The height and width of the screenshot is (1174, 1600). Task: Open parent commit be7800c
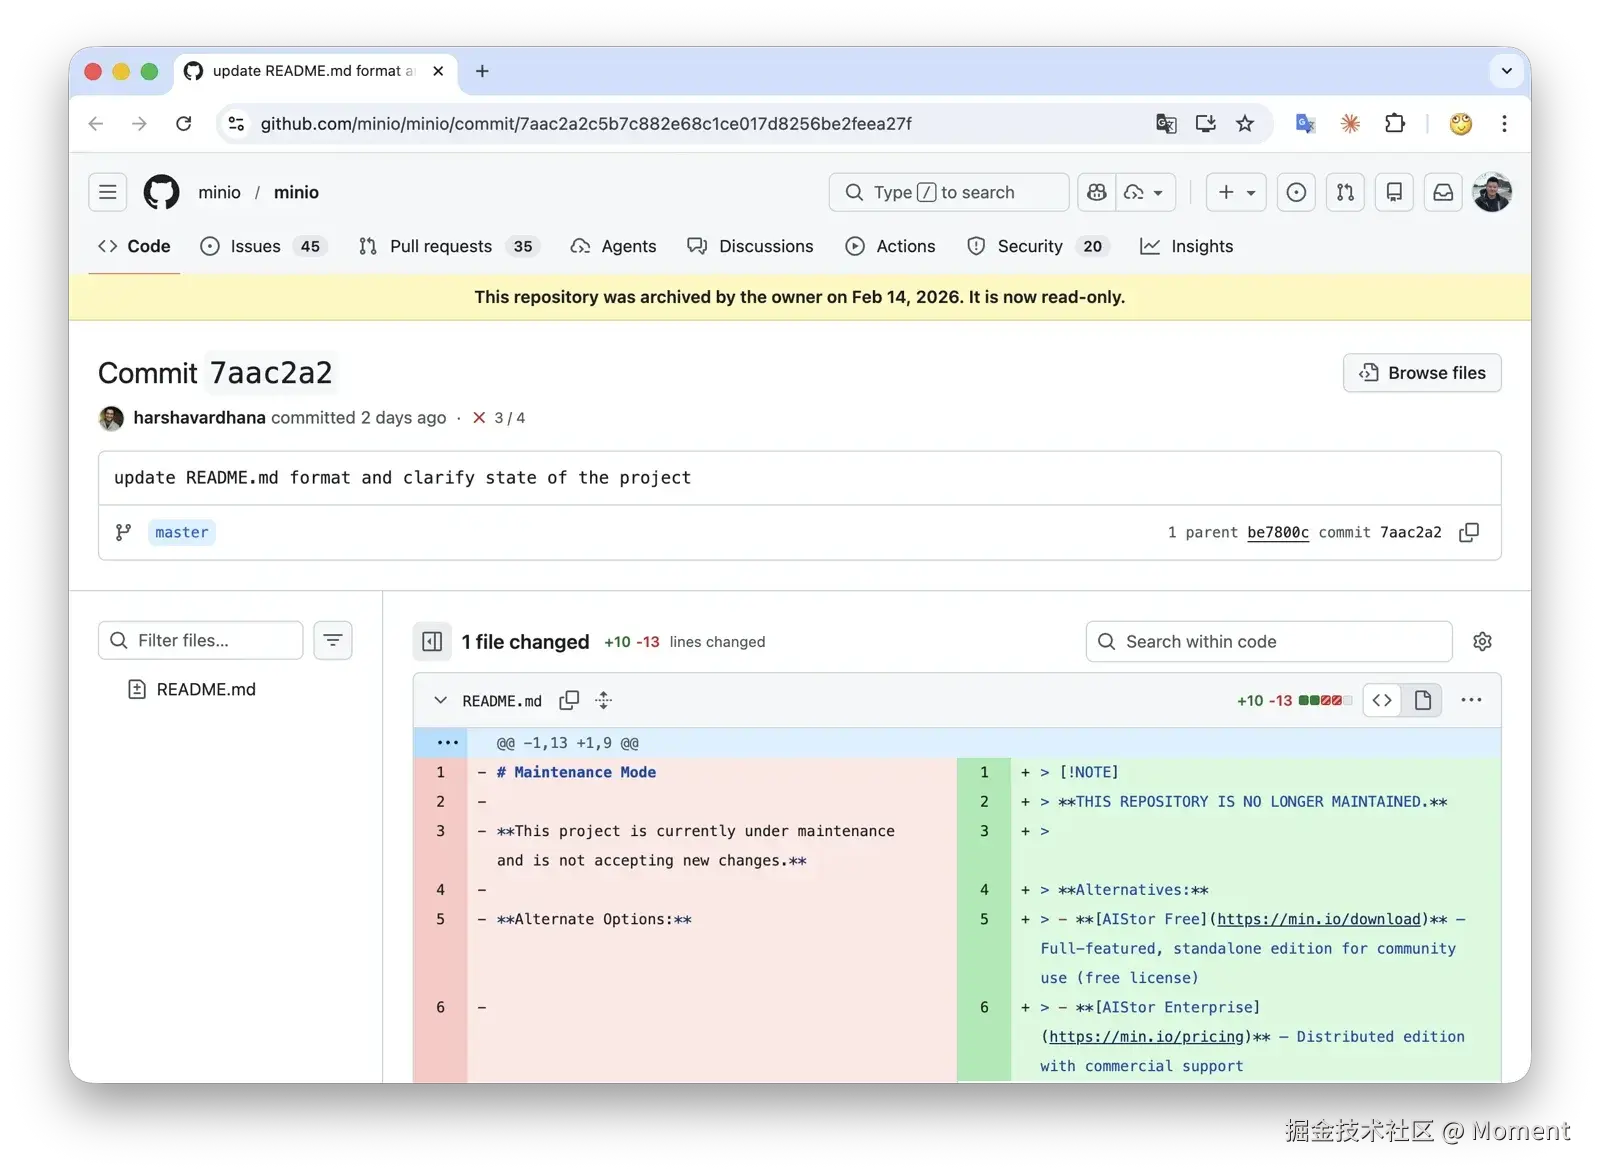(x=1278, y=532)
